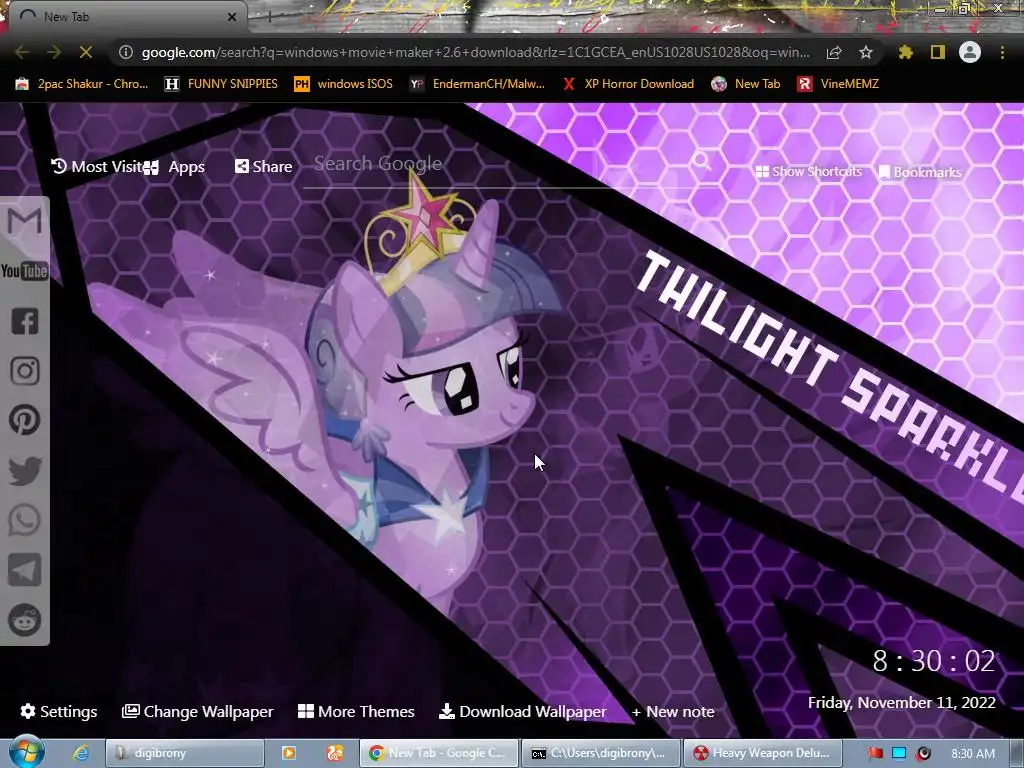Bookmark this tab with the star icon
The image size is (1024, 768).
866,52
